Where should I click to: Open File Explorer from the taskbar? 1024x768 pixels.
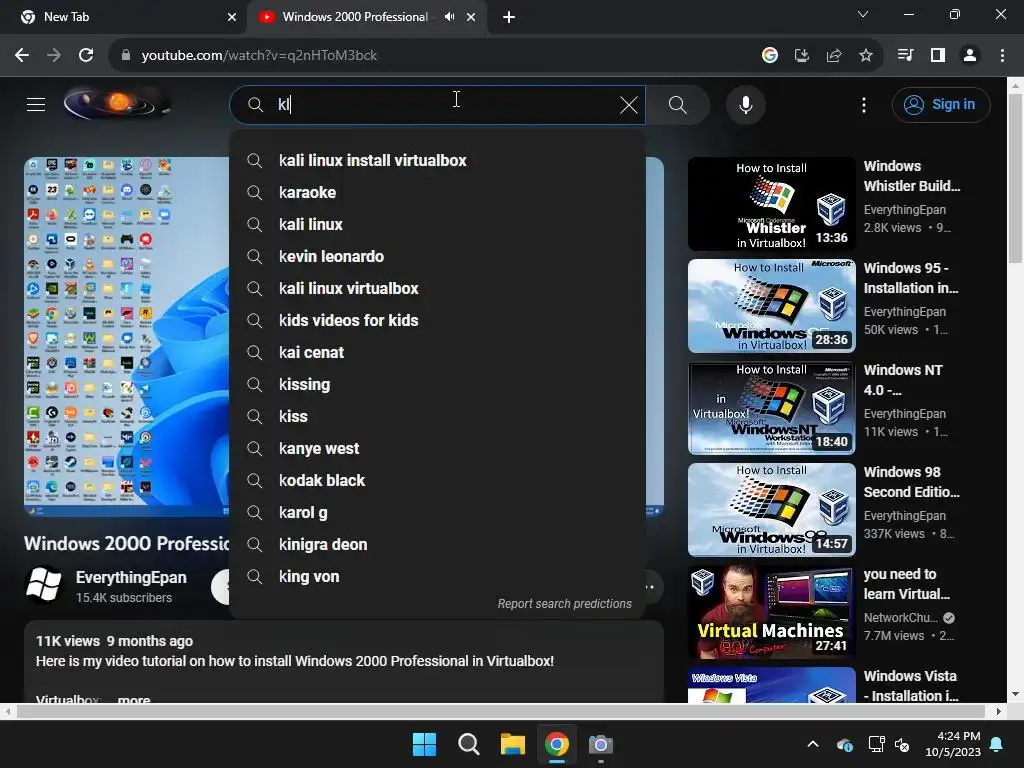[513, 744]
